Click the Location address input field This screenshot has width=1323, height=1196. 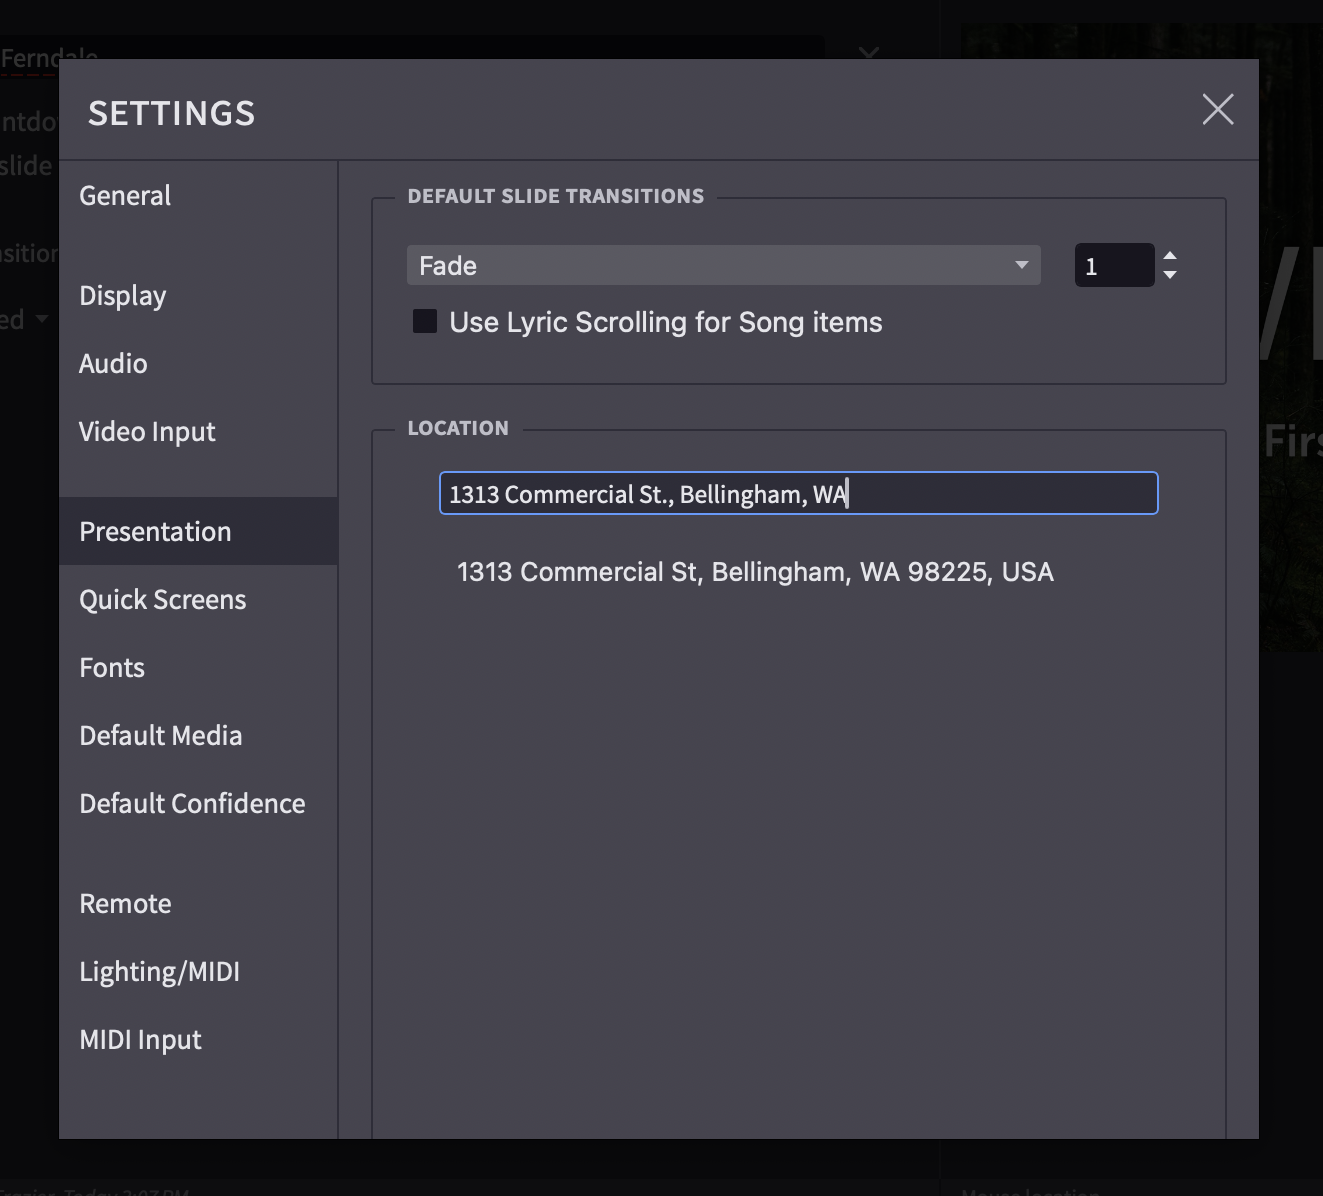[x=799, y=493]
